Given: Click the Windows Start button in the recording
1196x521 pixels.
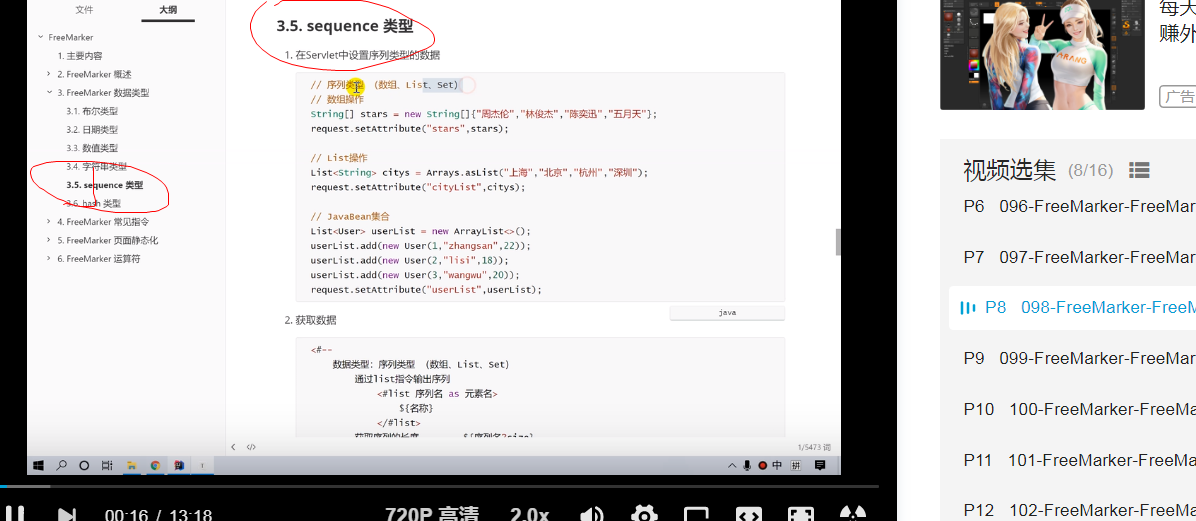Looking at the screenshot, I should 37,465.
